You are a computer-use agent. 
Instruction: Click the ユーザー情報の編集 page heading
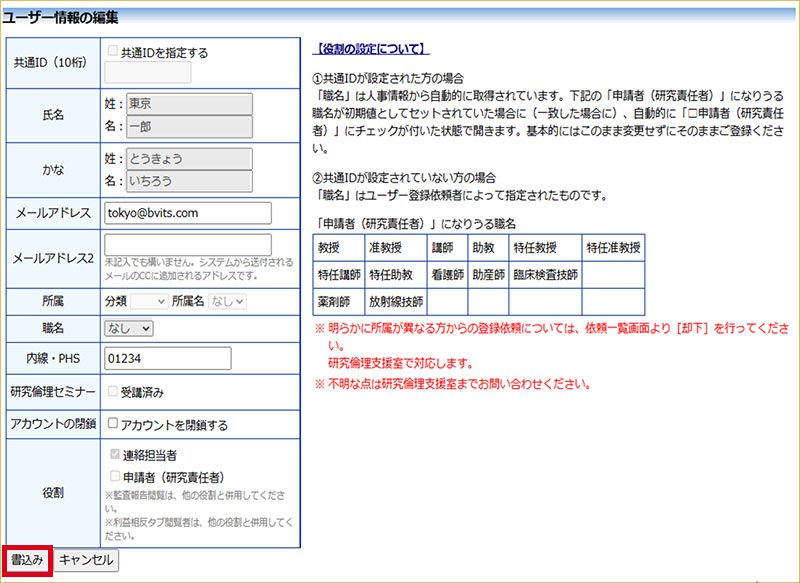tap(60, 17)
